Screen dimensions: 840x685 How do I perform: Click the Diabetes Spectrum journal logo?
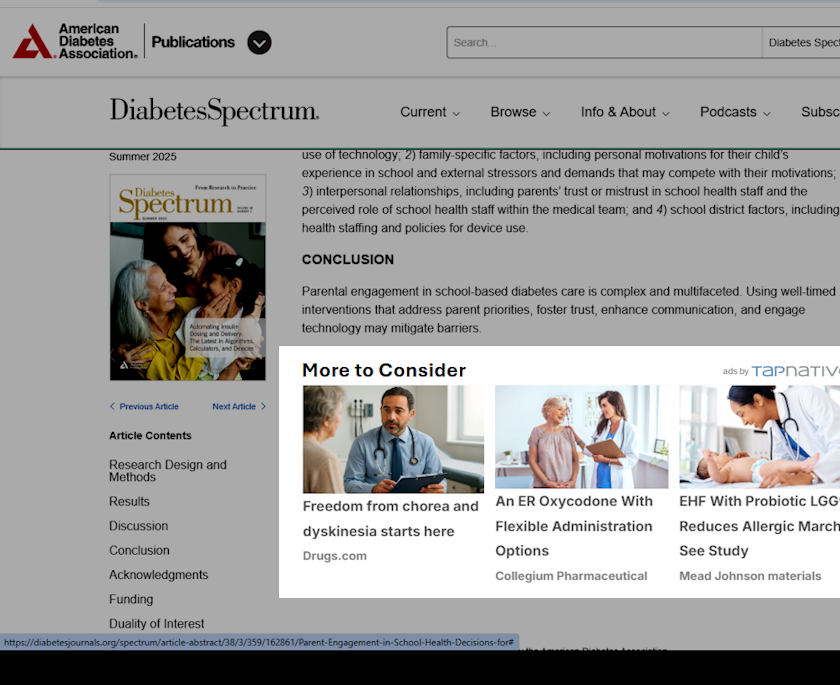click(x=214, y=111)
